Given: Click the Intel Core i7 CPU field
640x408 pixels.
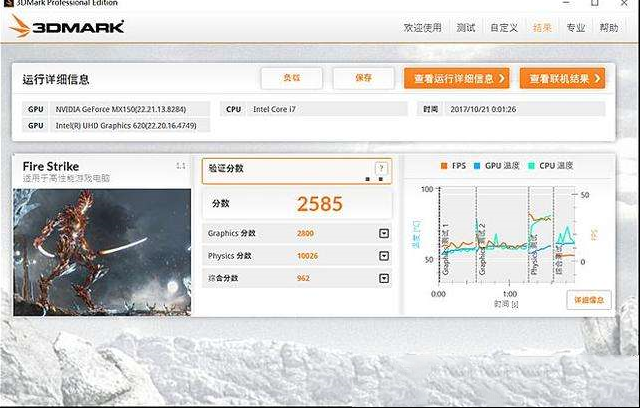Looking at the screenshot, I should (327, 109).
